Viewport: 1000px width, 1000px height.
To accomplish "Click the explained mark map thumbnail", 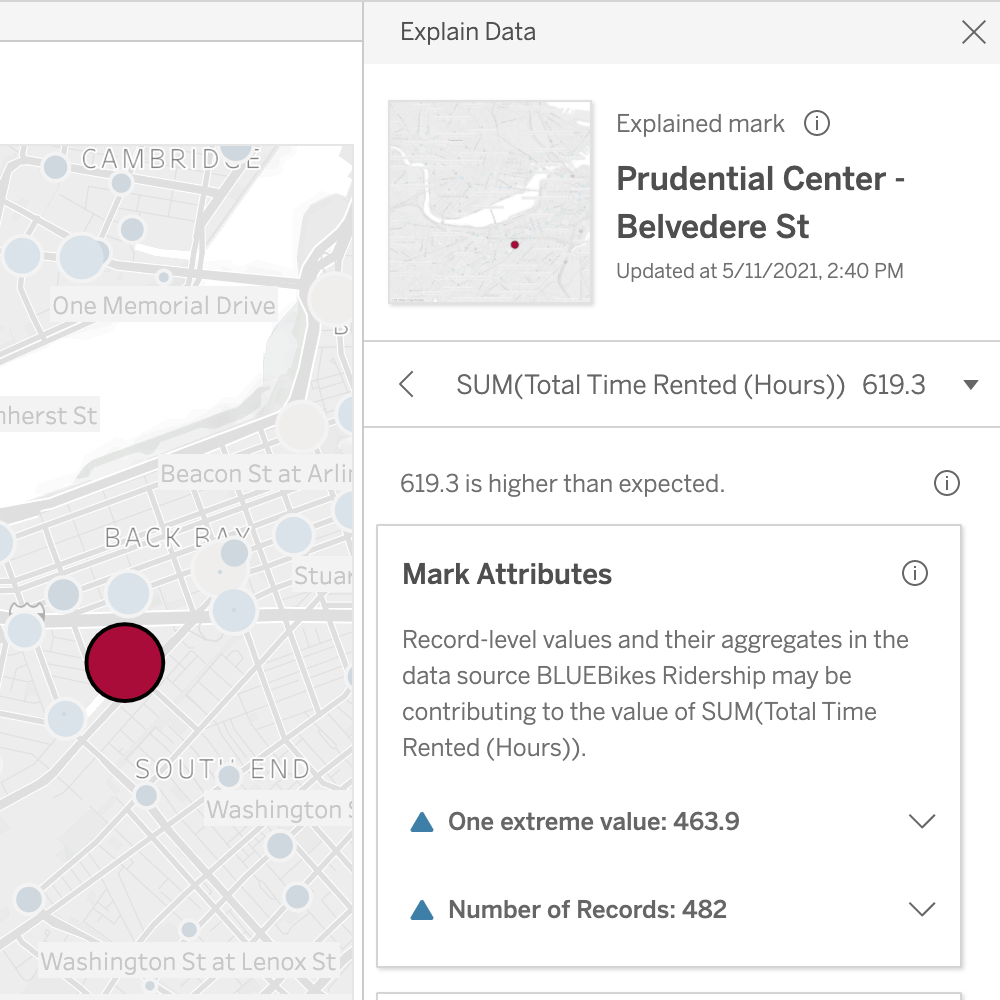I will (489, 202).
